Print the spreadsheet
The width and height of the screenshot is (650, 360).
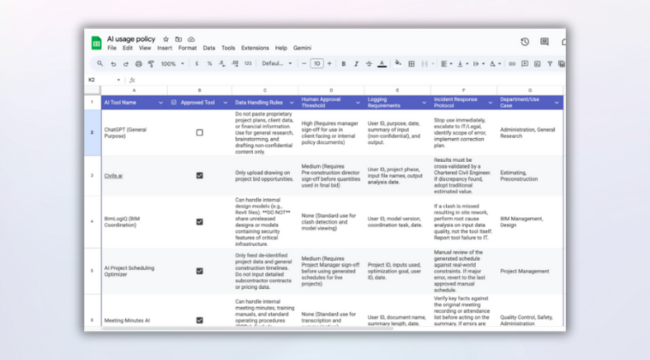point(138,64)
